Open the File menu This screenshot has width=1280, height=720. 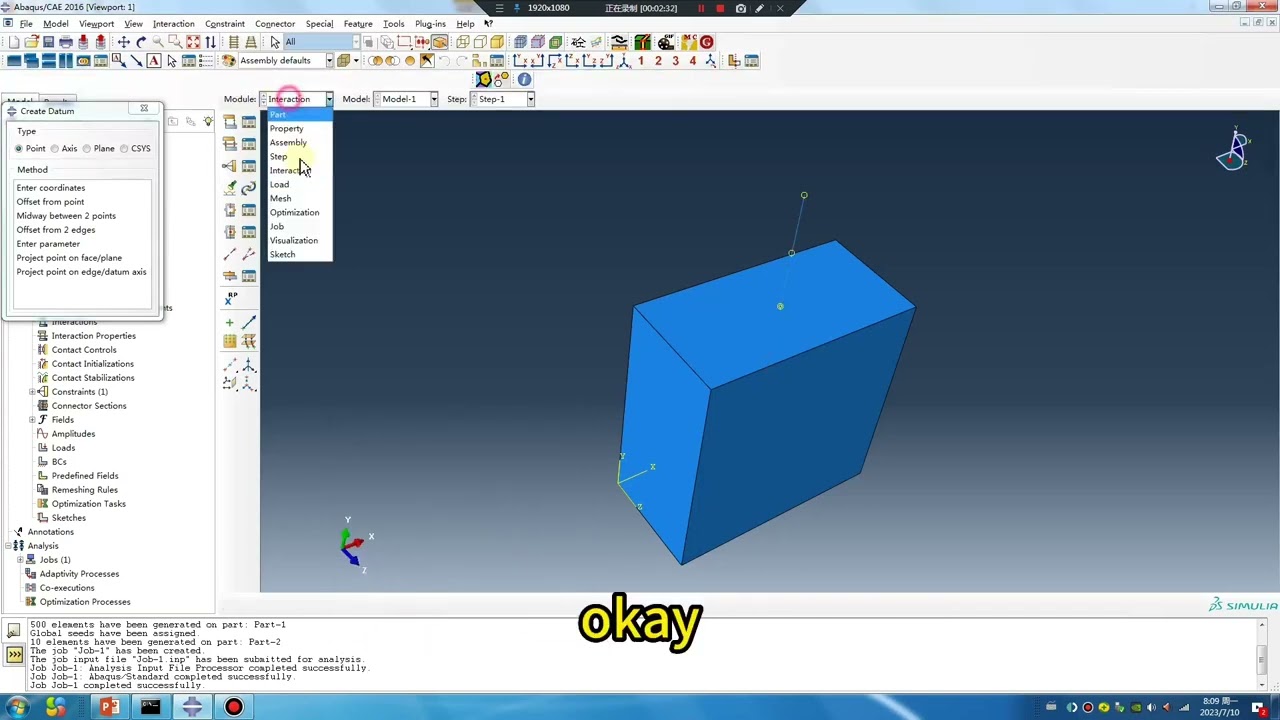[x=26, y=24]
